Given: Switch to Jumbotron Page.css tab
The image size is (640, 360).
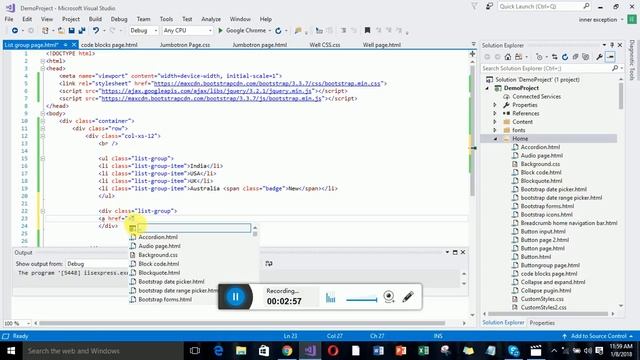Looking at the screenshot, I should [185, 45].
